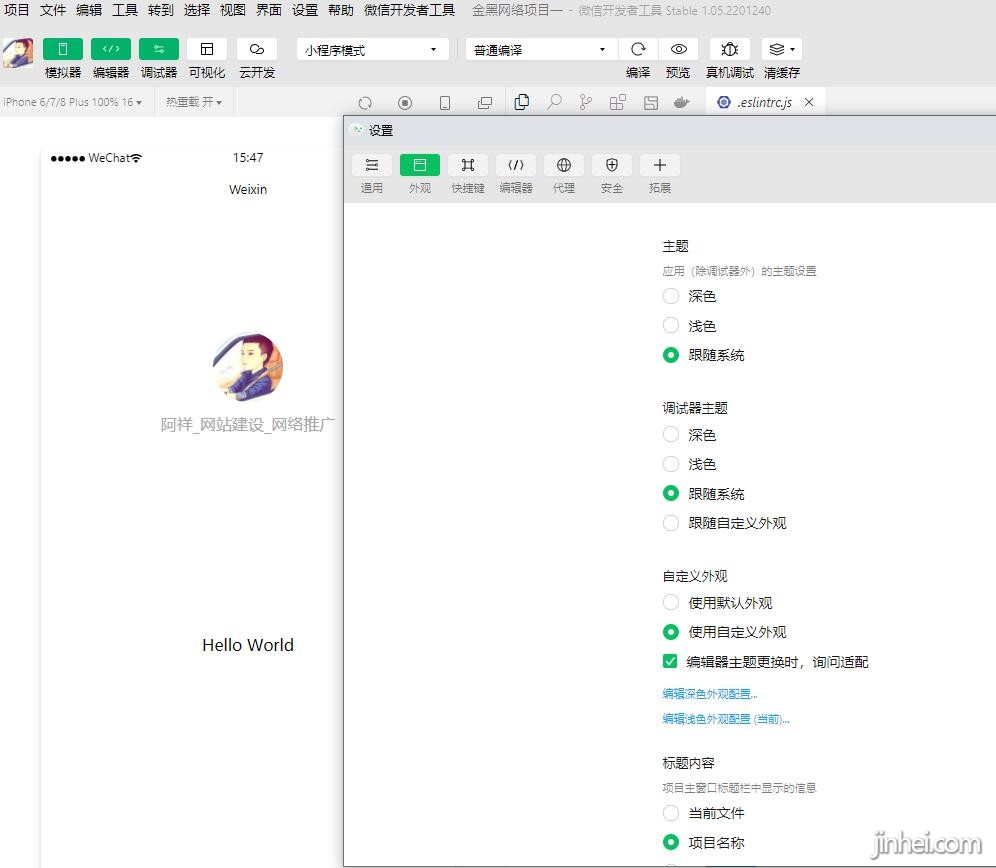Click the simulator refresh circular icon

[365, 102]
